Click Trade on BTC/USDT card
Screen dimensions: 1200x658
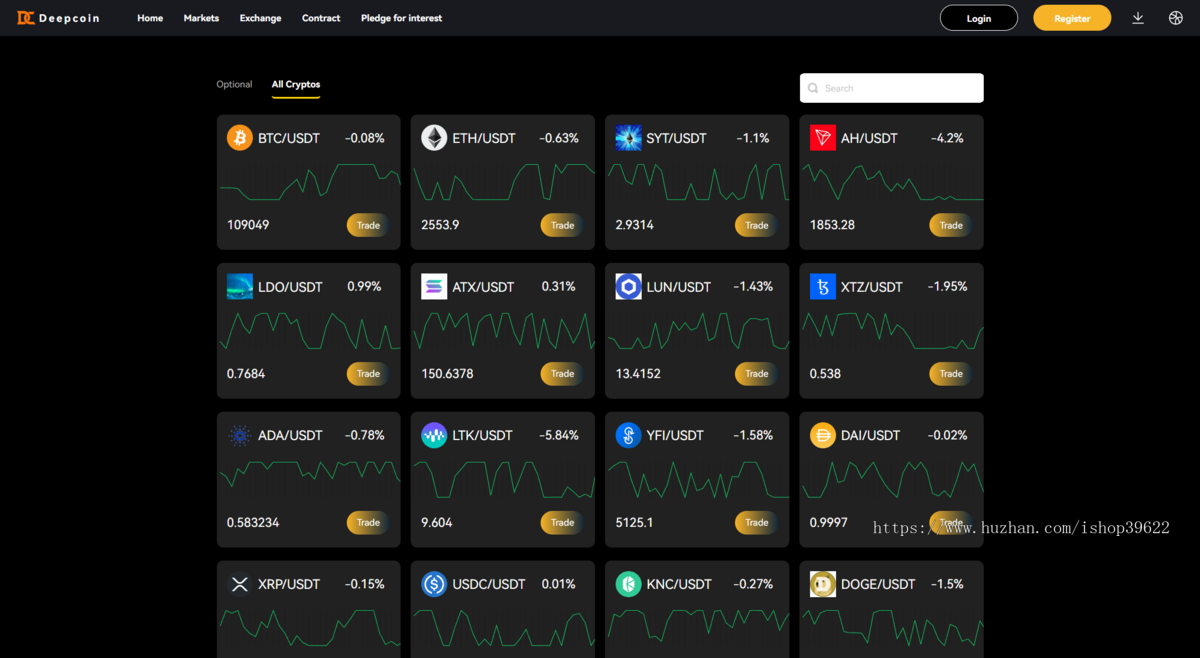click(x=368, y=225)
